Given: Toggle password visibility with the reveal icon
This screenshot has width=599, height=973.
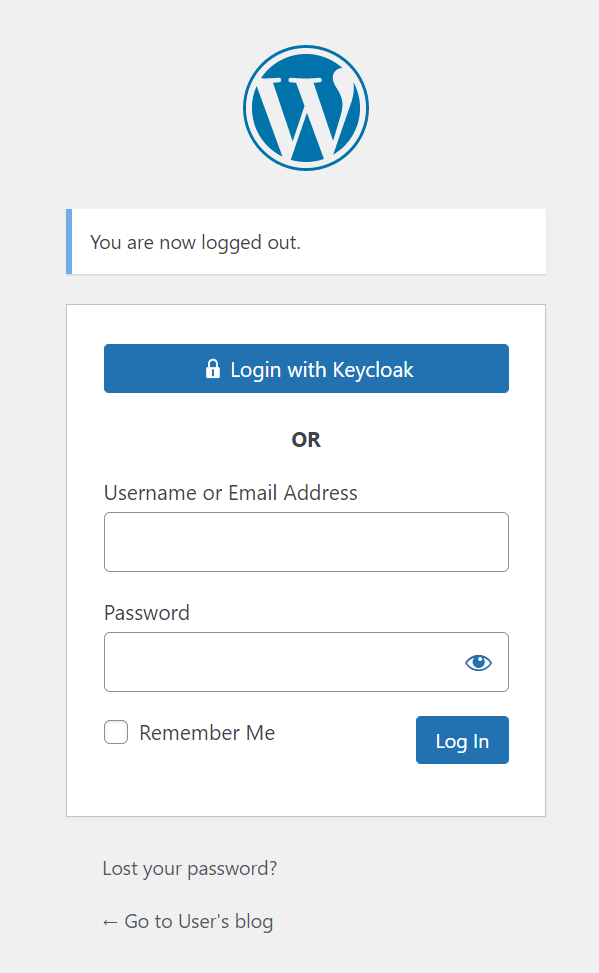Looking at the screenshot, I should [x=477, y=662].
